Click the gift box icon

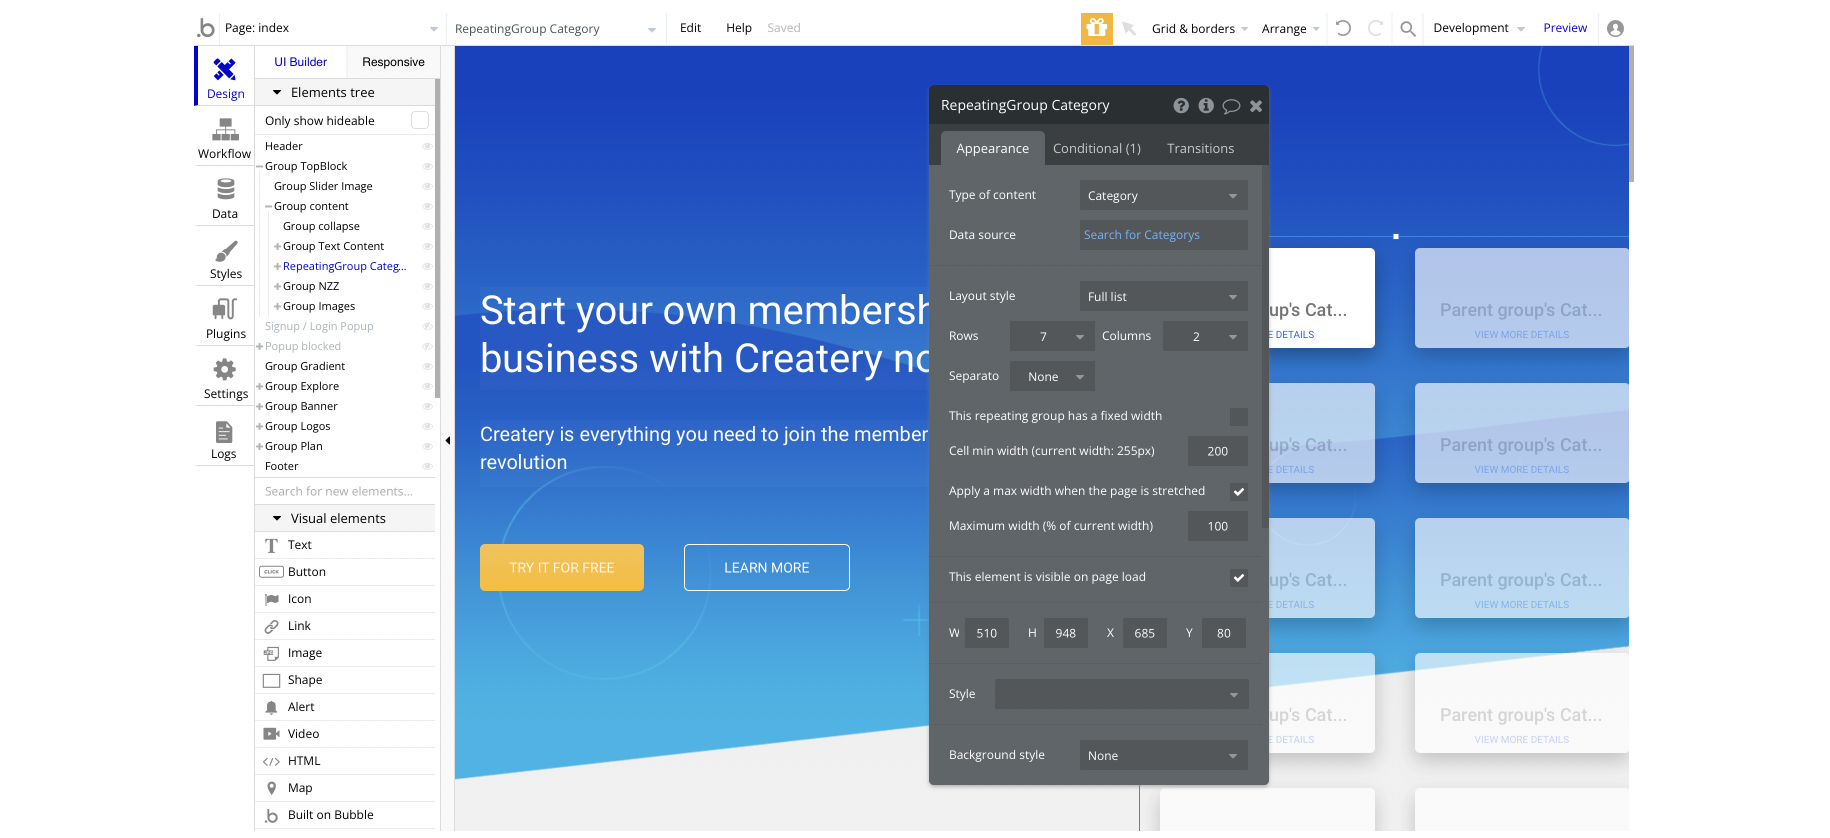1097,28
